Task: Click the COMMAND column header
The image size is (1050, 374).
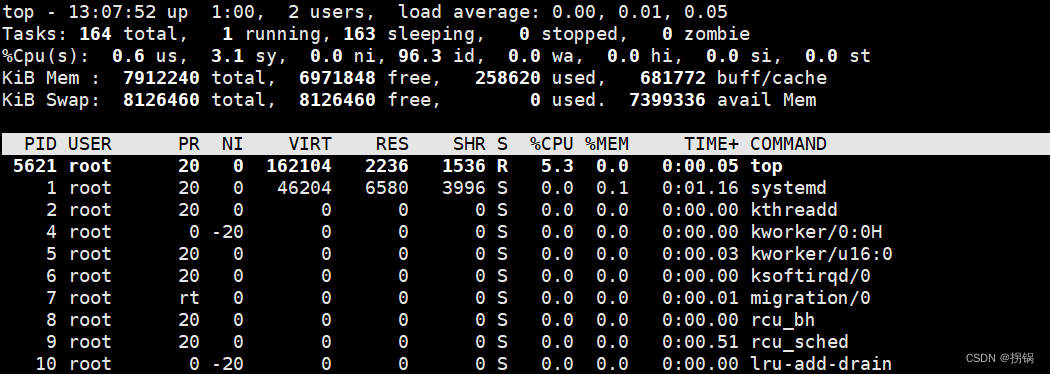Action: (x=788, y=144)
